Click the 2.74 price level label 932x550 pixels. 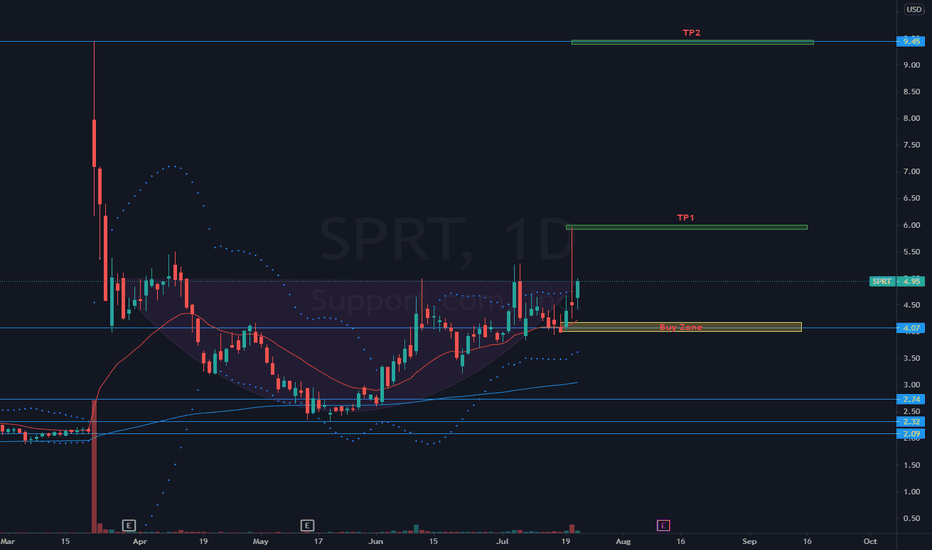pyautogui.click(x=911, y=399)
